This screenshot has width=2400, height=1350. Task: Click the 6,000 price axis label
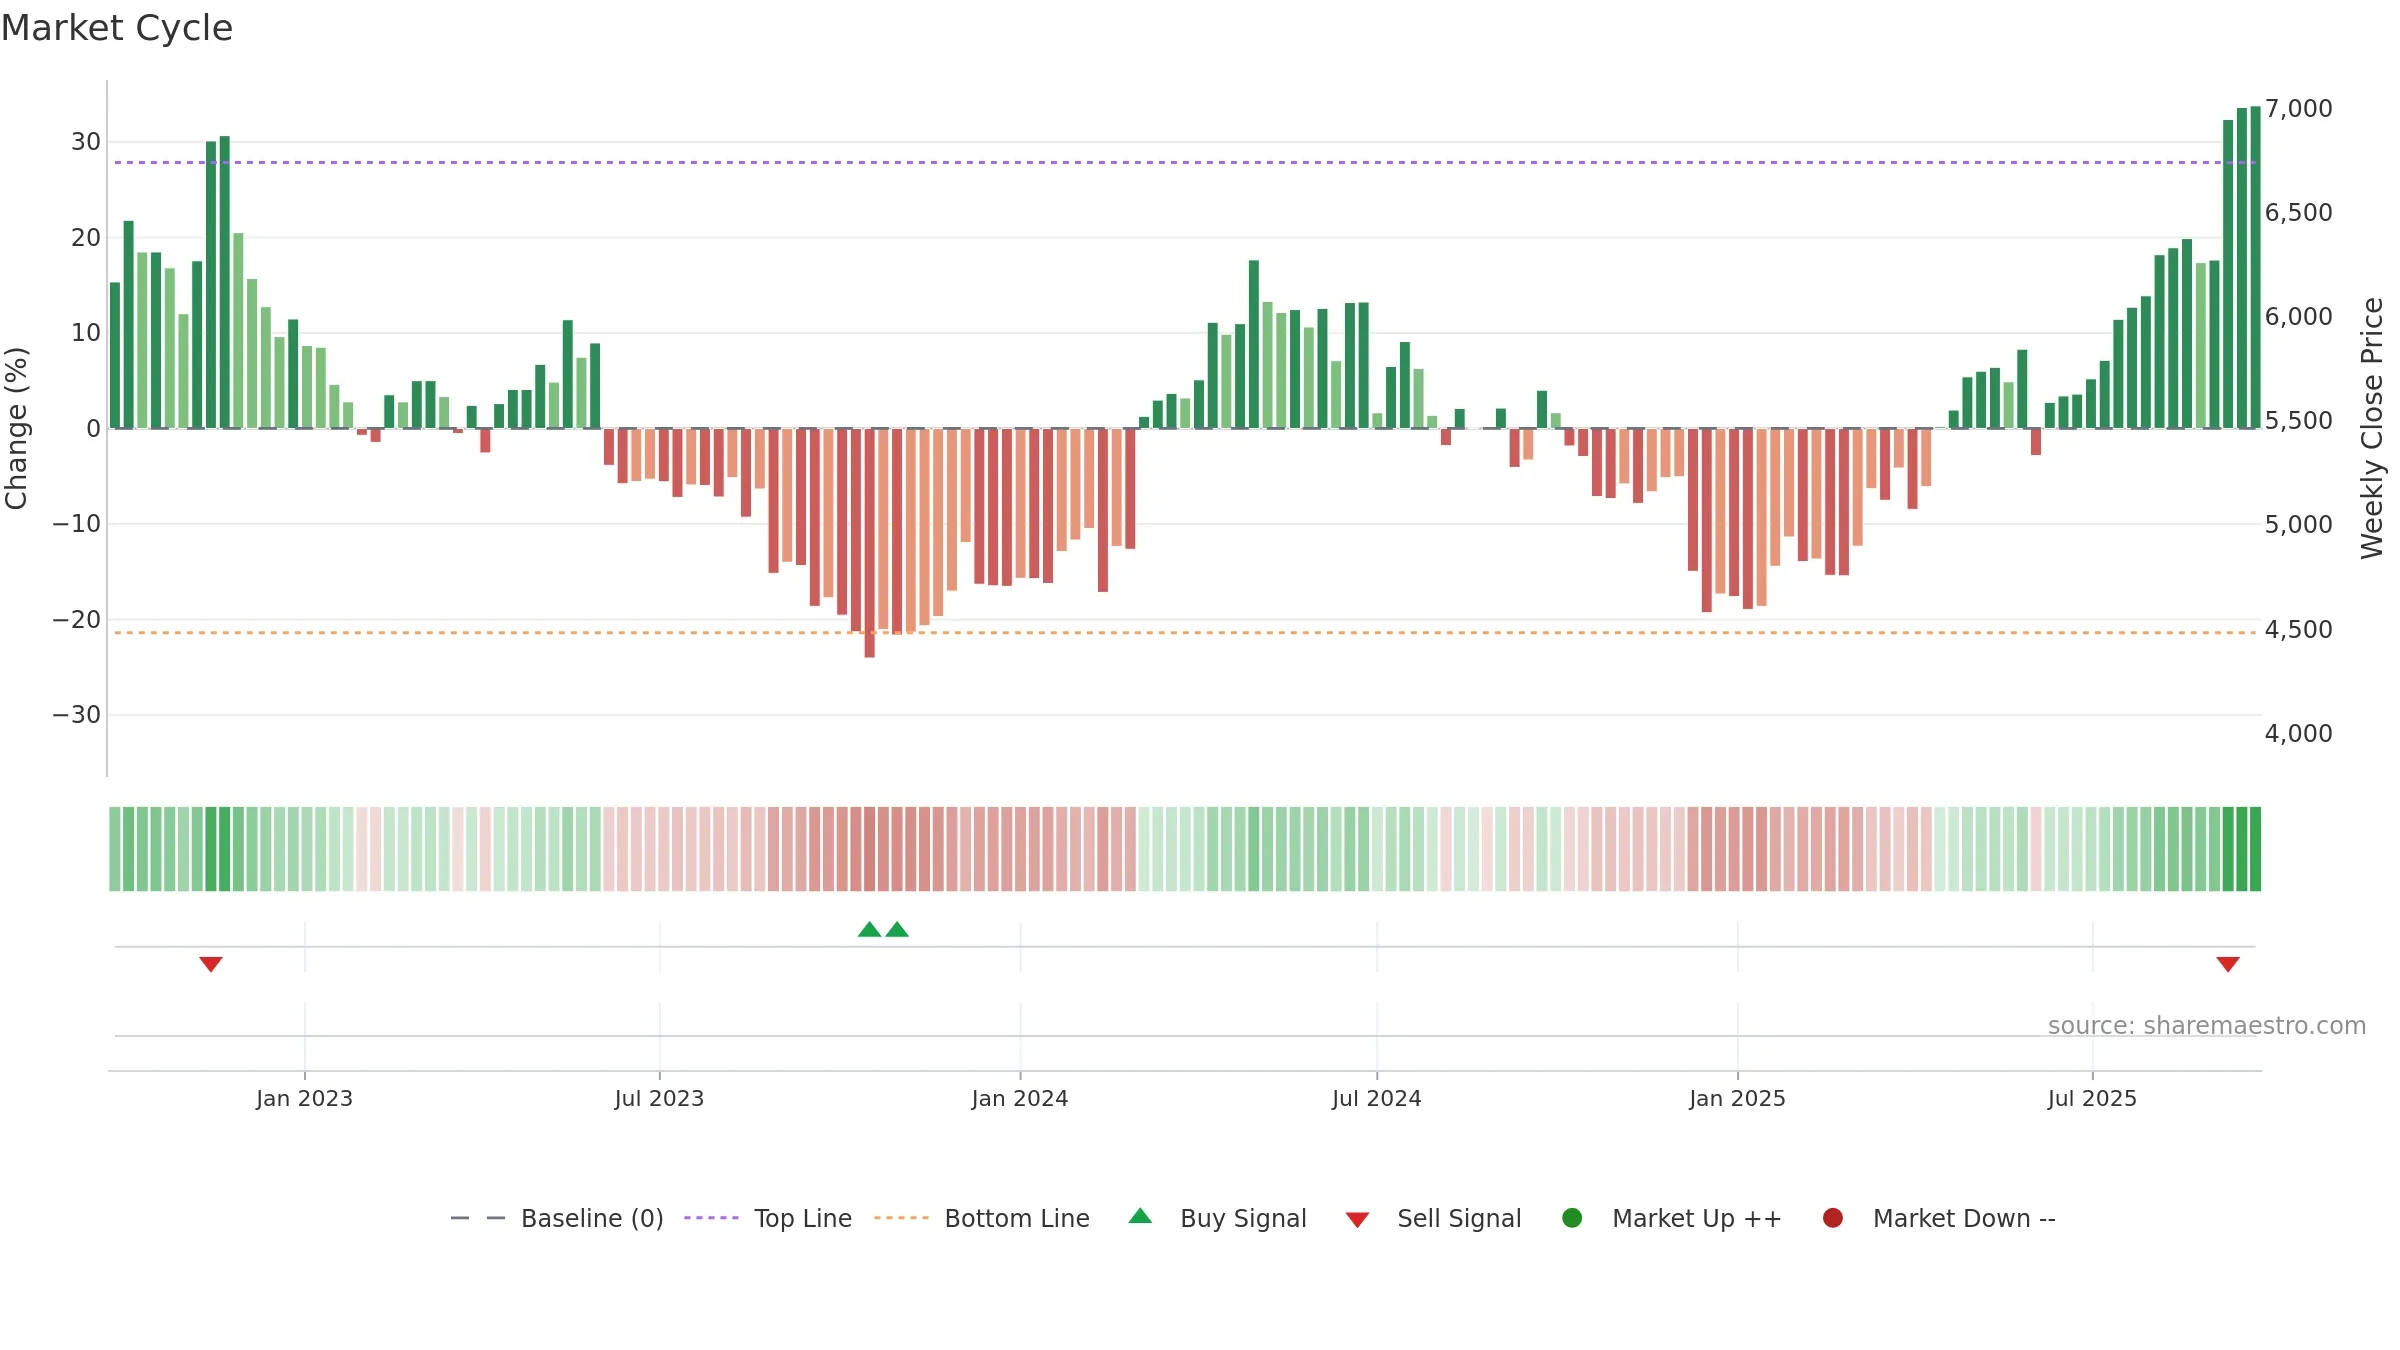coord(2298,316)
